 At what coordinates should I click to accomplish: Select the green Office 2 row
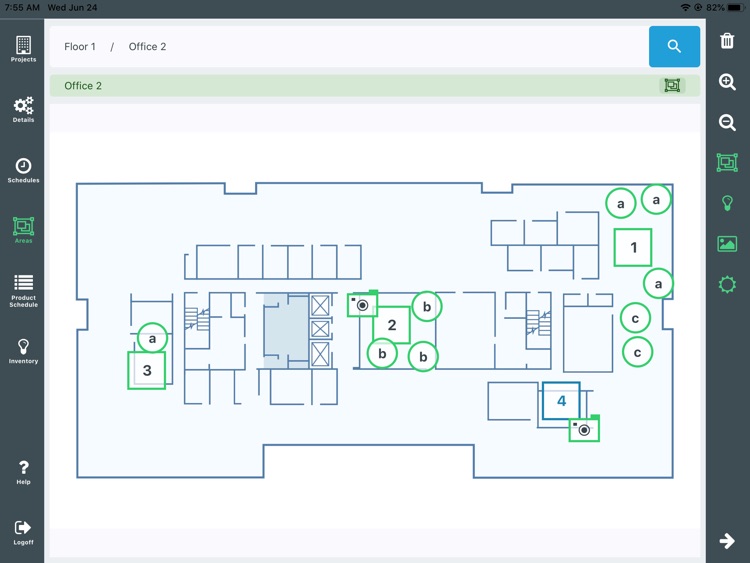[375, 86]
